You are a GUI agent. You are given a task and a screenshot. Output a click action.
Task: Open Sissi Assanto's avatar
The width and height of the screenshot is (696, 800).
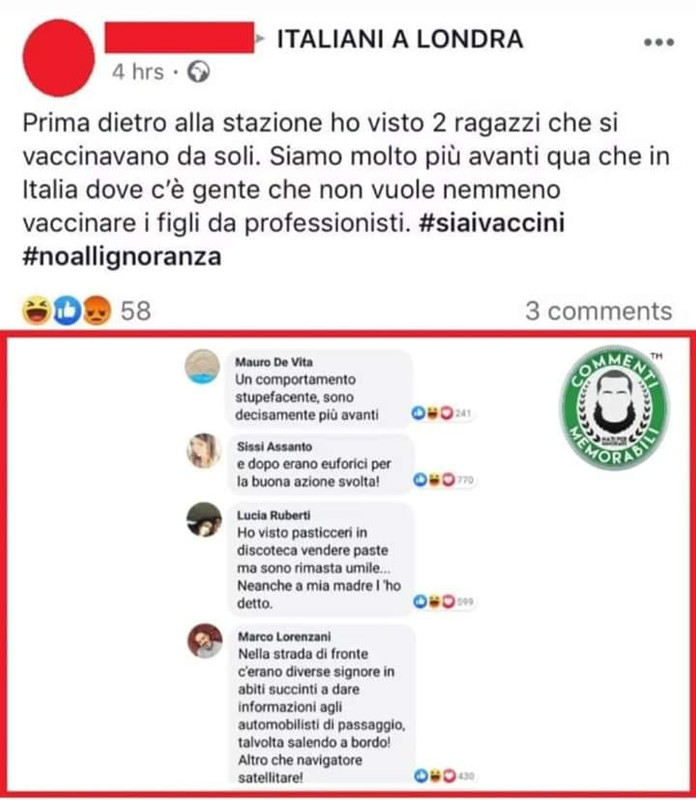pos(204,451)
